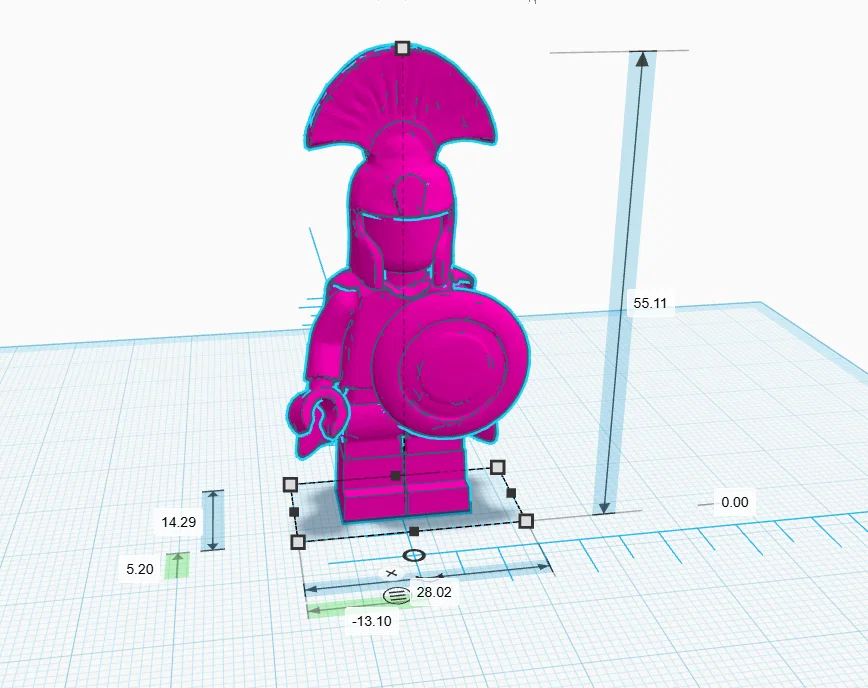Viewport: 868px width, 688px height.
Task: Click the white height handle atop helmet crest
Action: (x=402, y=48)
